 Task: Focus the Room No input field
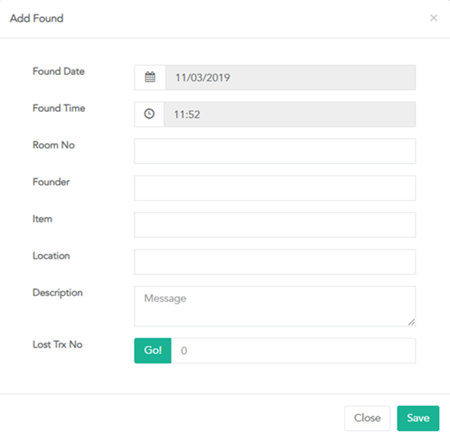click(275, 151)
